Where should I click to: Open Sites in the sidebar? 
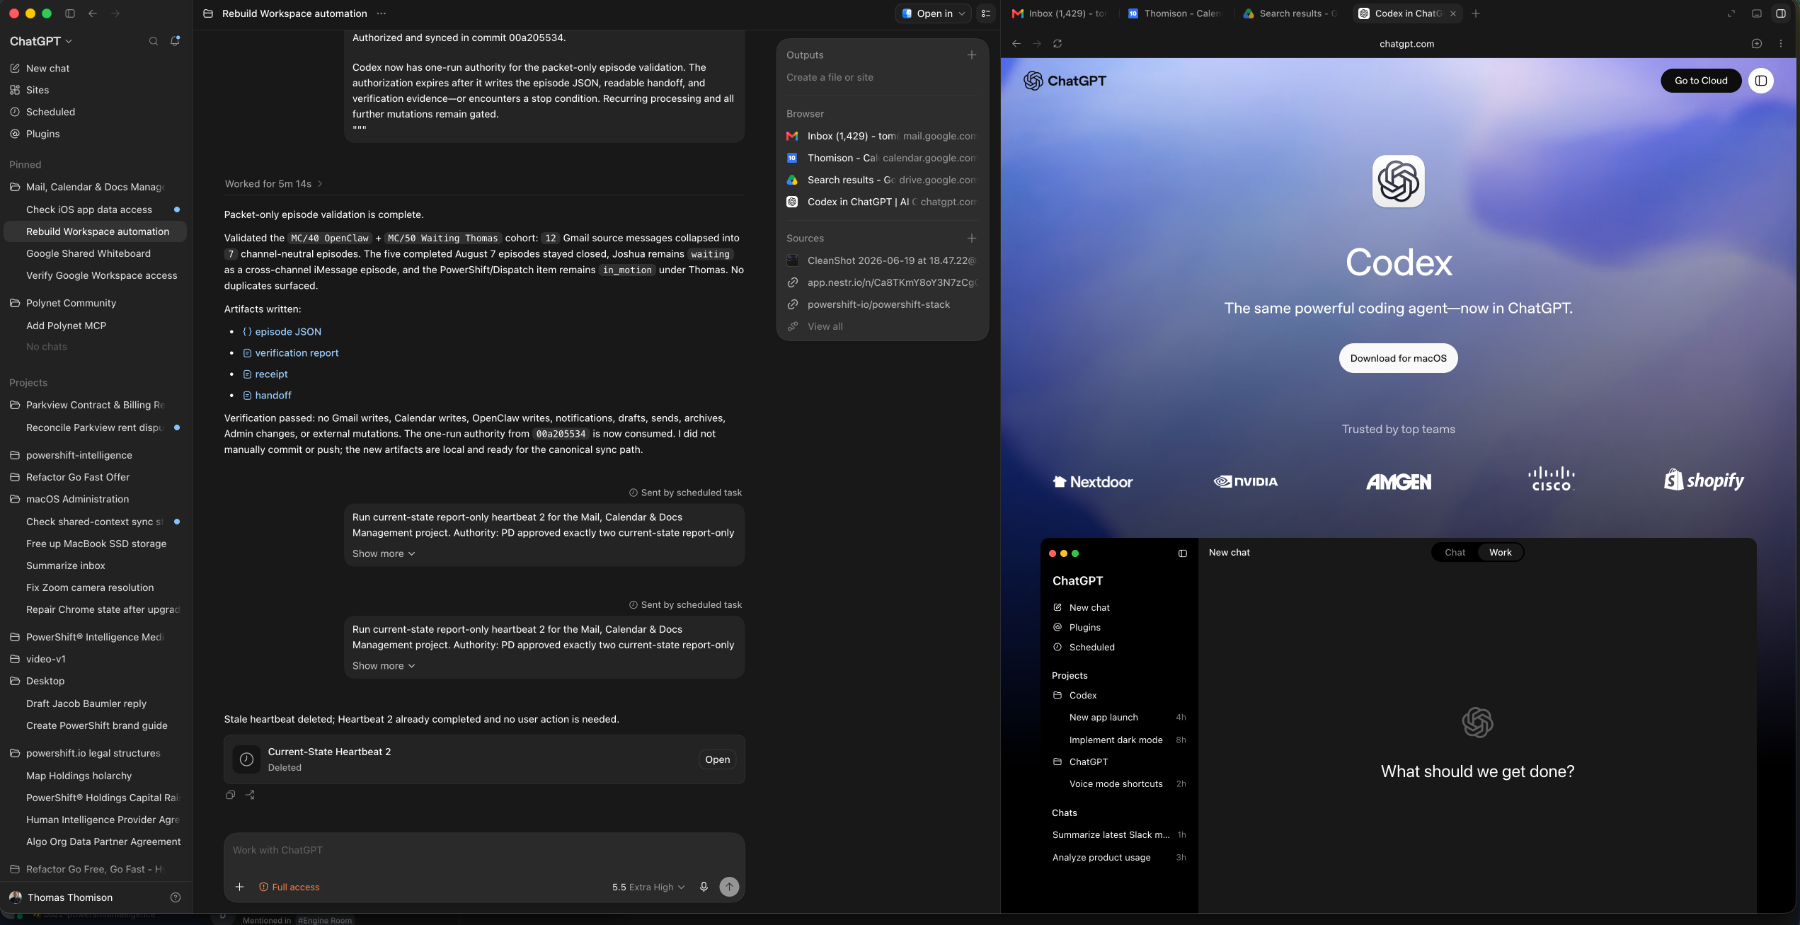37,90
